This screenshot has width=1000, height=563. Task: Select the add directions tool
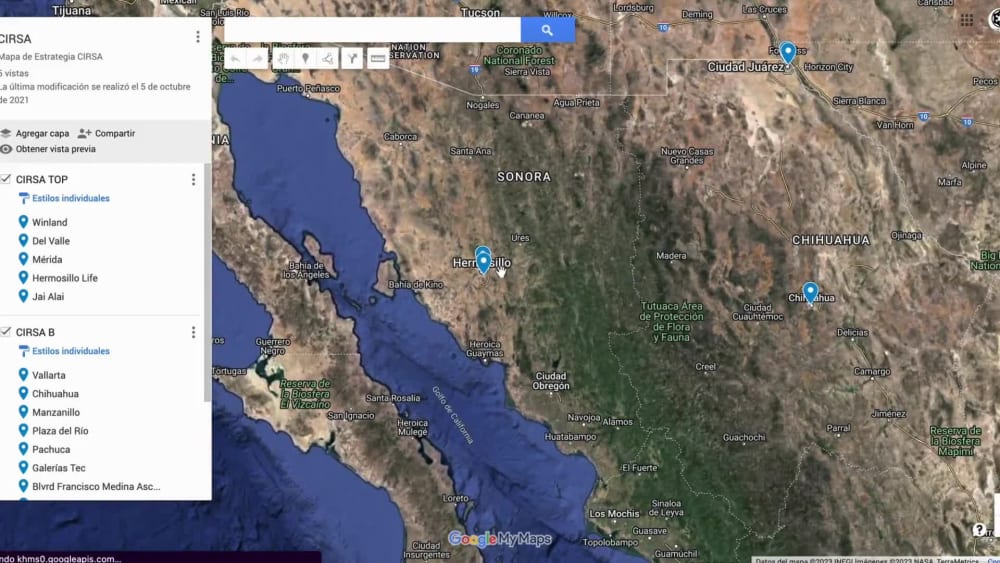(x=352, y=59)
